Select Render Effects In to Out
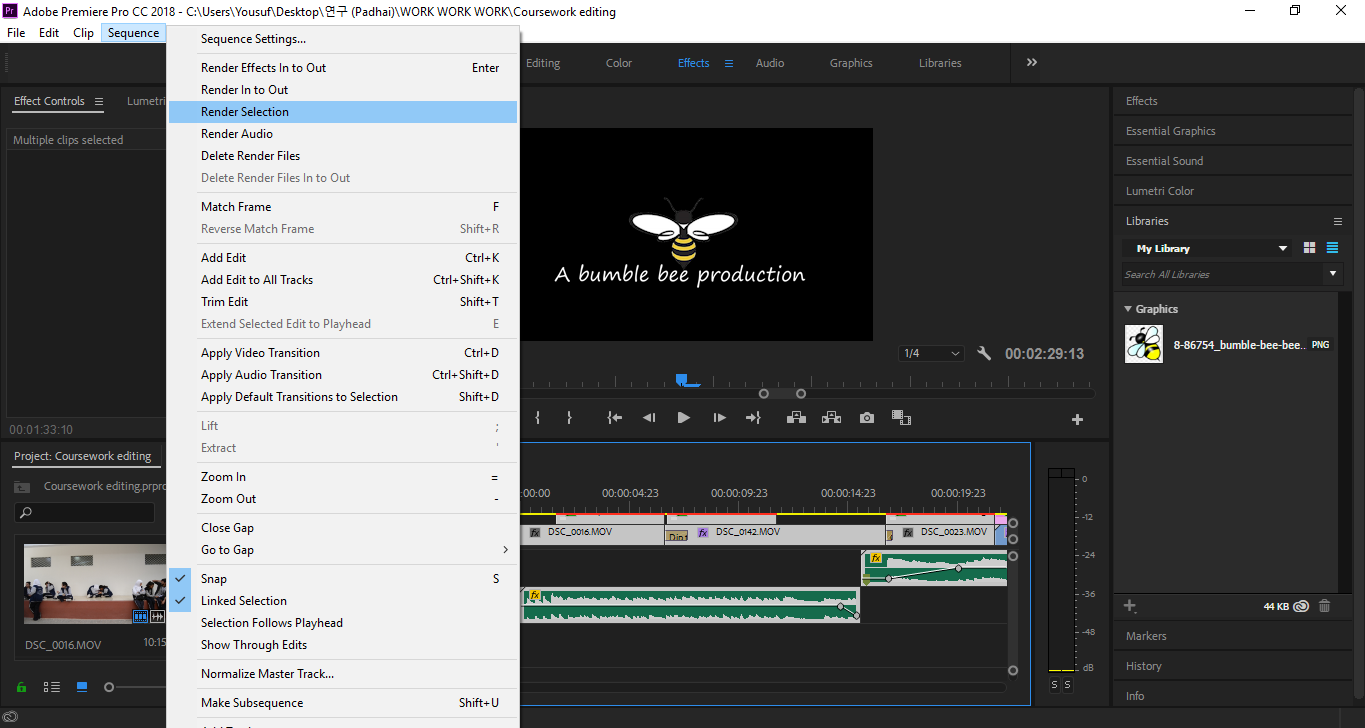Screen dimensions: 1365x728 coord(343,68)
